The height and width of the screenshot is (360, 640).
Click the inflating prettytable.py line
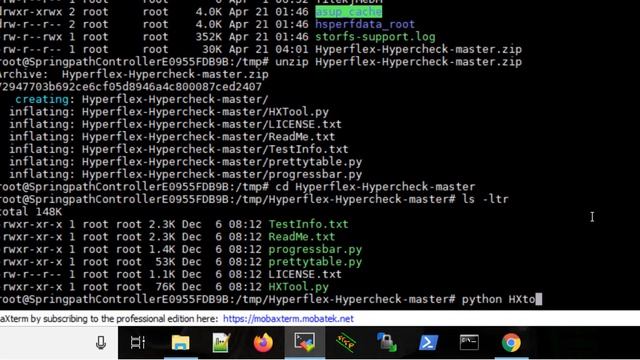point(185,162)
